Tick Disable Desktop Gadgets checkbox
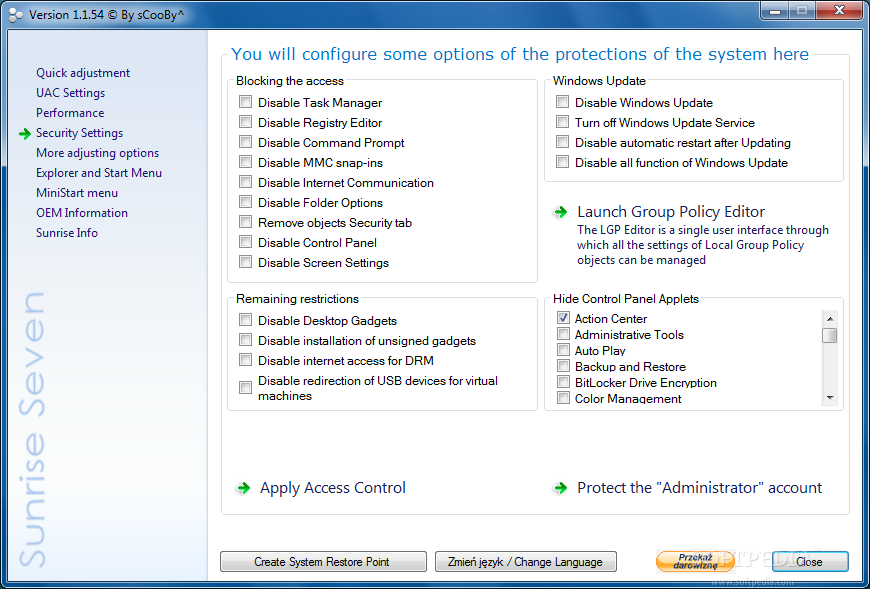Screen dimensions: 870x589 click(245, 320)
